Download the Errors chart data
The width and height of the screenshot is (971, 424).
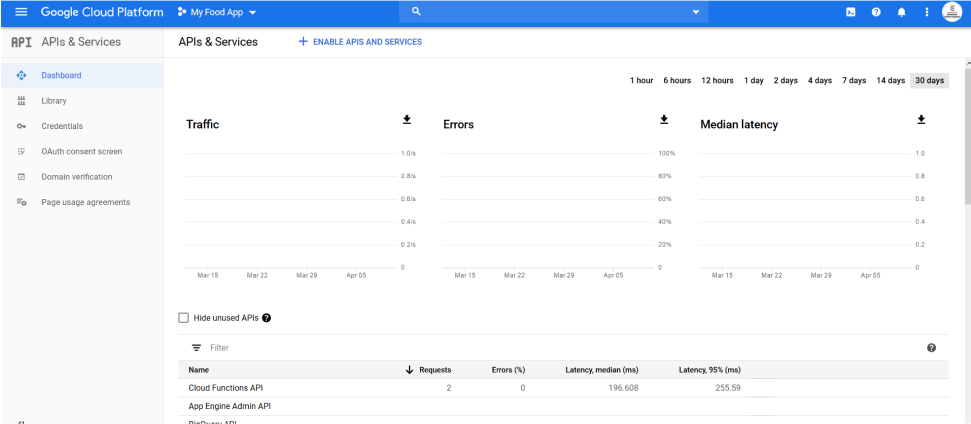coord(664,120)
